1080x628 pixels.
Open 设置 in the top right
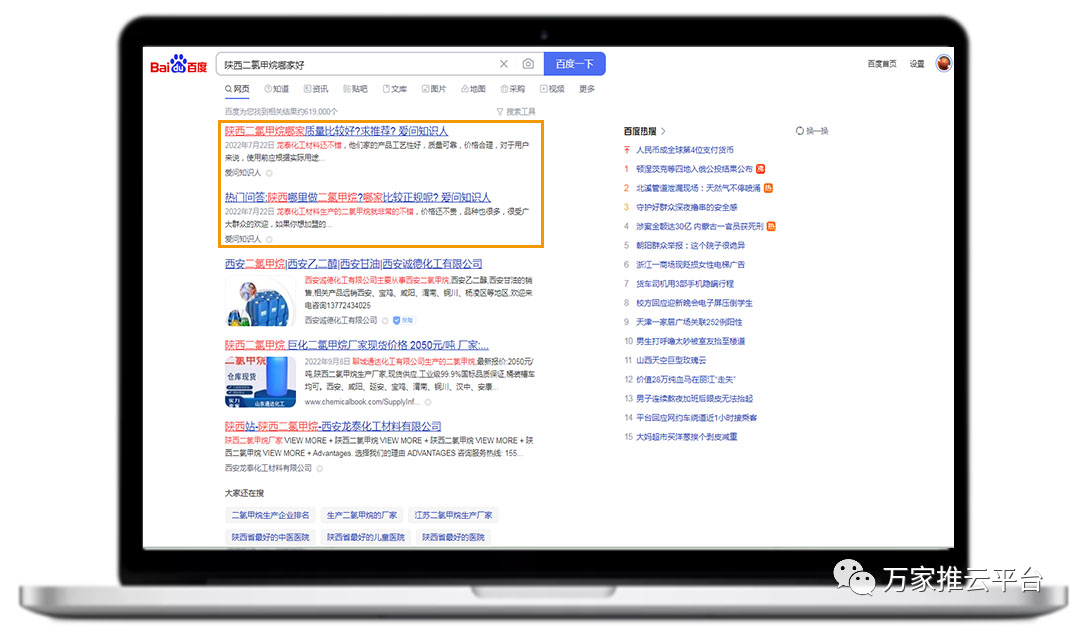(x=917, y=64)
